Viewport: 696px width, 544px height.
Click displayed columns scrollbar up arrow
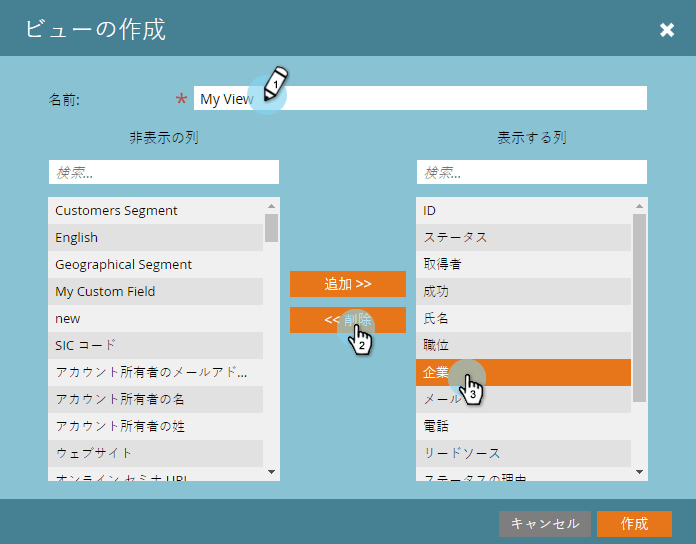coord(640,206)
